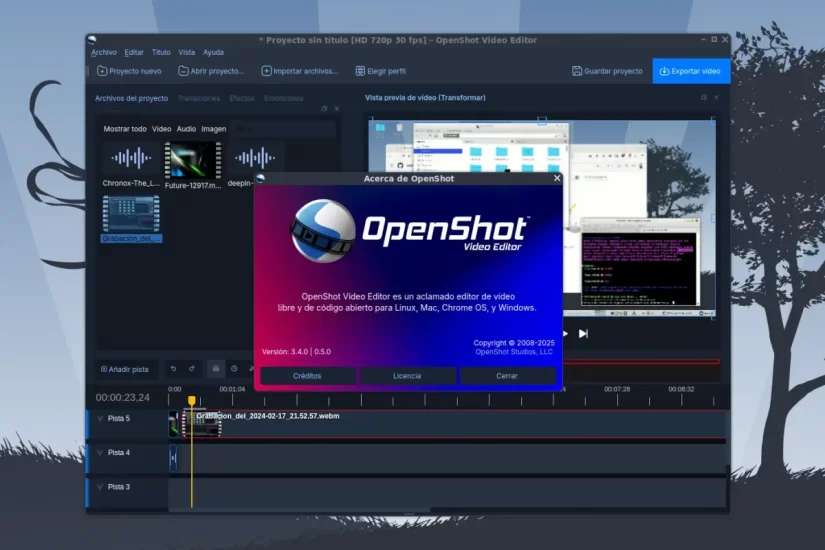This screenshot has height=550, width=825.
Task: Click Importar archivos in the toolbar
Action: click(x=299, y=71)
